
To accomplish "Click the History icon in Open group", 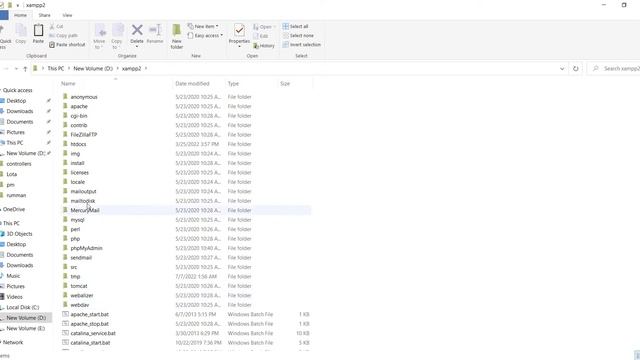I will point(256,46).
